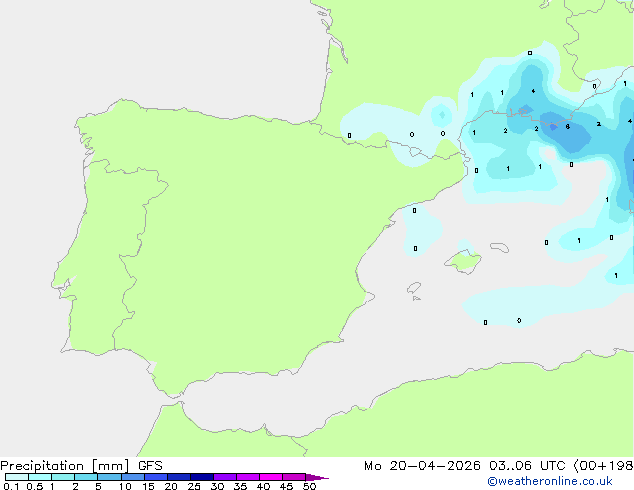The image size is (634, 490).
Task: Select the 2–5 mm legend color
Action: pyautogui.click(x=86, y=477)
